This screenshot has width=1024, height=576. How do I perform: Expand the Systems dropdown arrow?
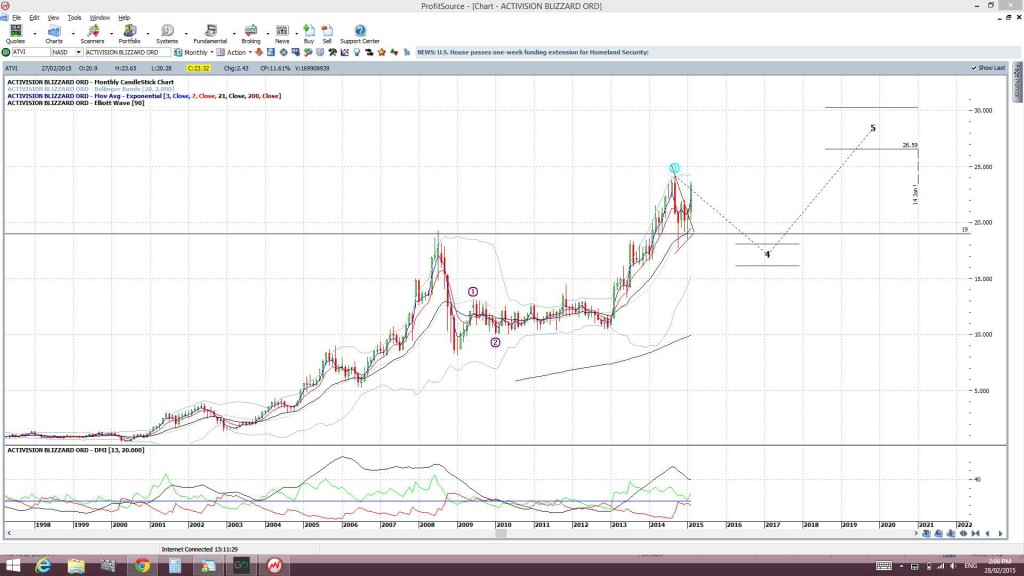point(185,34)
